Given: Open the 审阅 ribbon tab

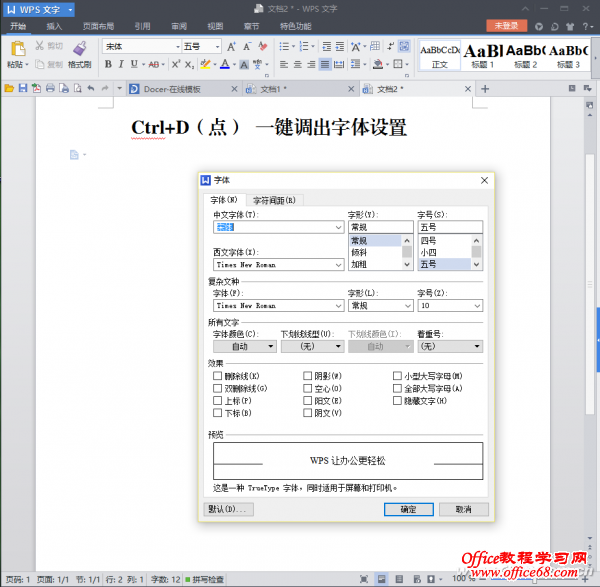Looking at the screenshot, I should (179, 26).
